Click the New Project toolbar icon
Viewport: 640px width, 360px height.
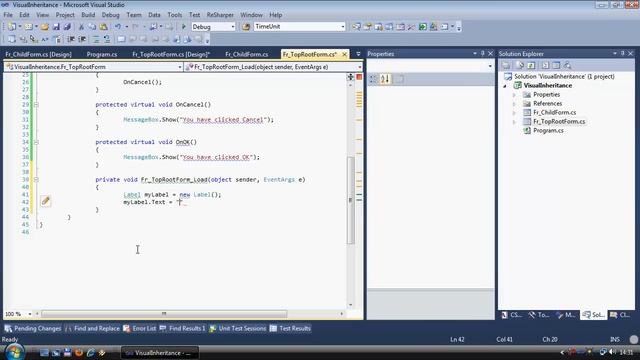click(12, 27)
